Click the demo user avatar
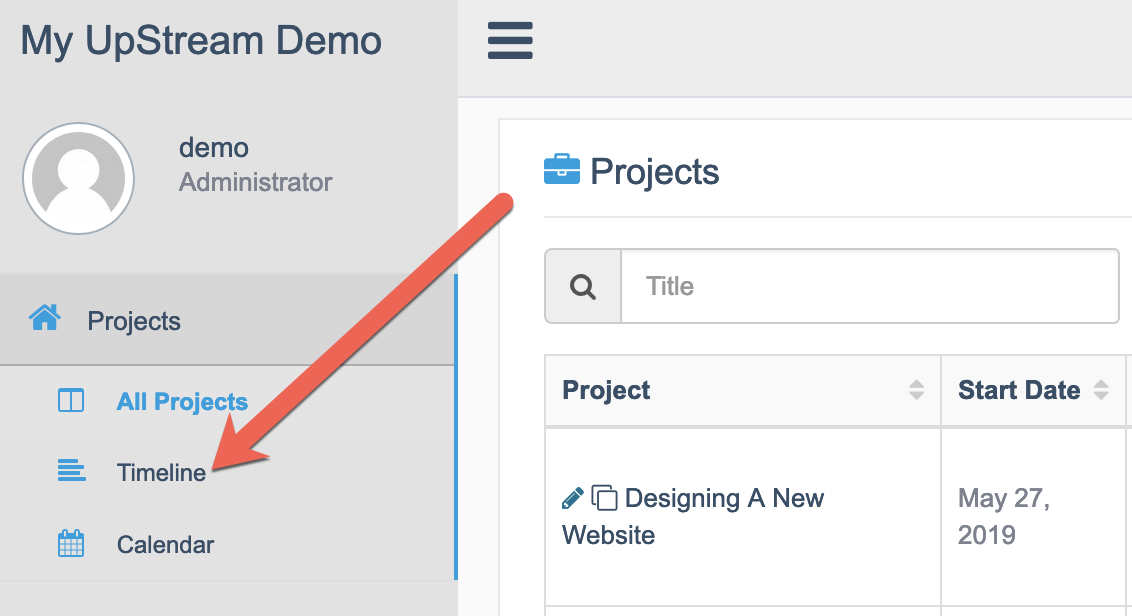This screenshot has height=616, width=1132. click(78, 178)
